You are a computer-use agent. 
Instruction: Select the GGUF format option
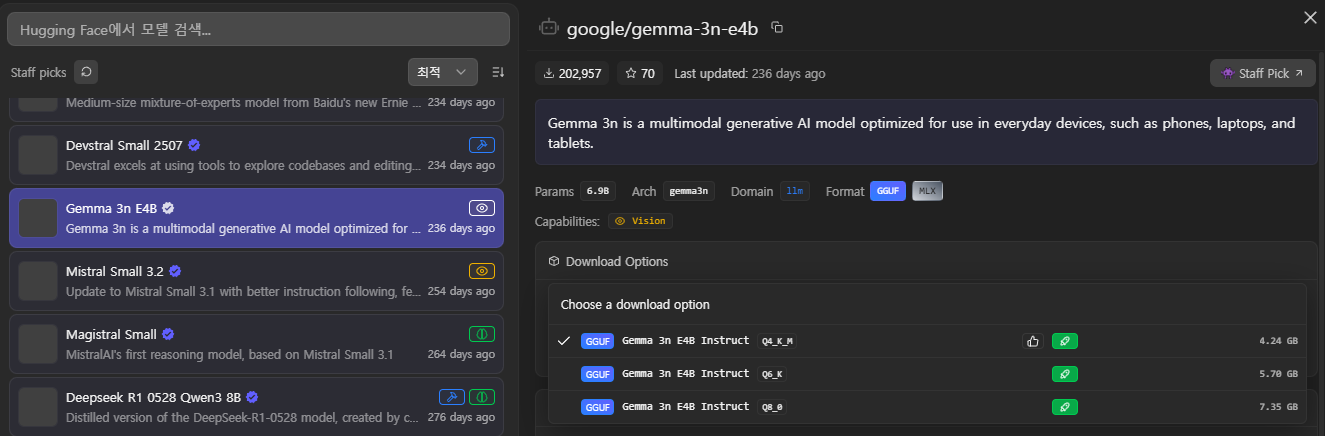pyautogui.click(x=887, y=191)
